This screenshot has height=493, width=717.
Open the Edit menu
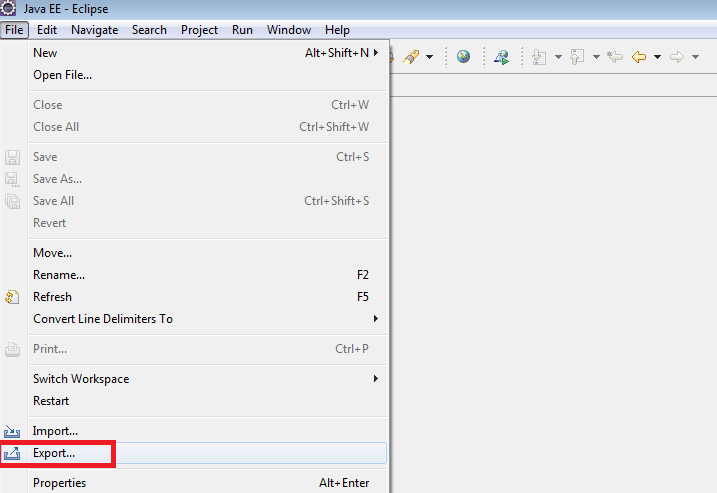pos(47,30)
